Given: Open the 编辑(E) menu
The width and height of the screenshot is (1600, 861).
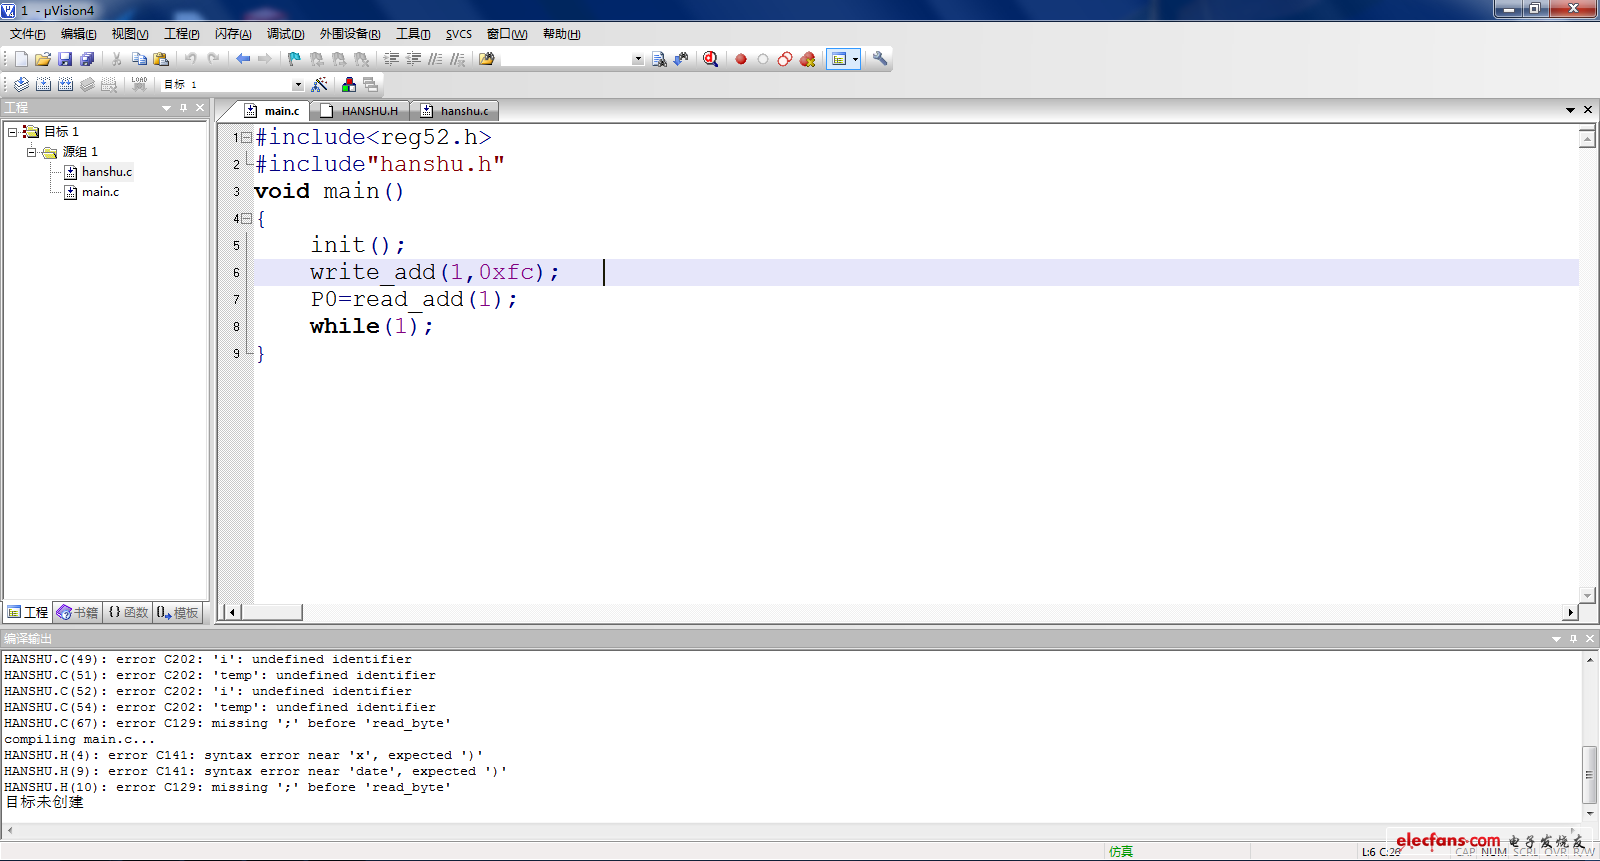Looking at the screenshot, I should [78, 34].
